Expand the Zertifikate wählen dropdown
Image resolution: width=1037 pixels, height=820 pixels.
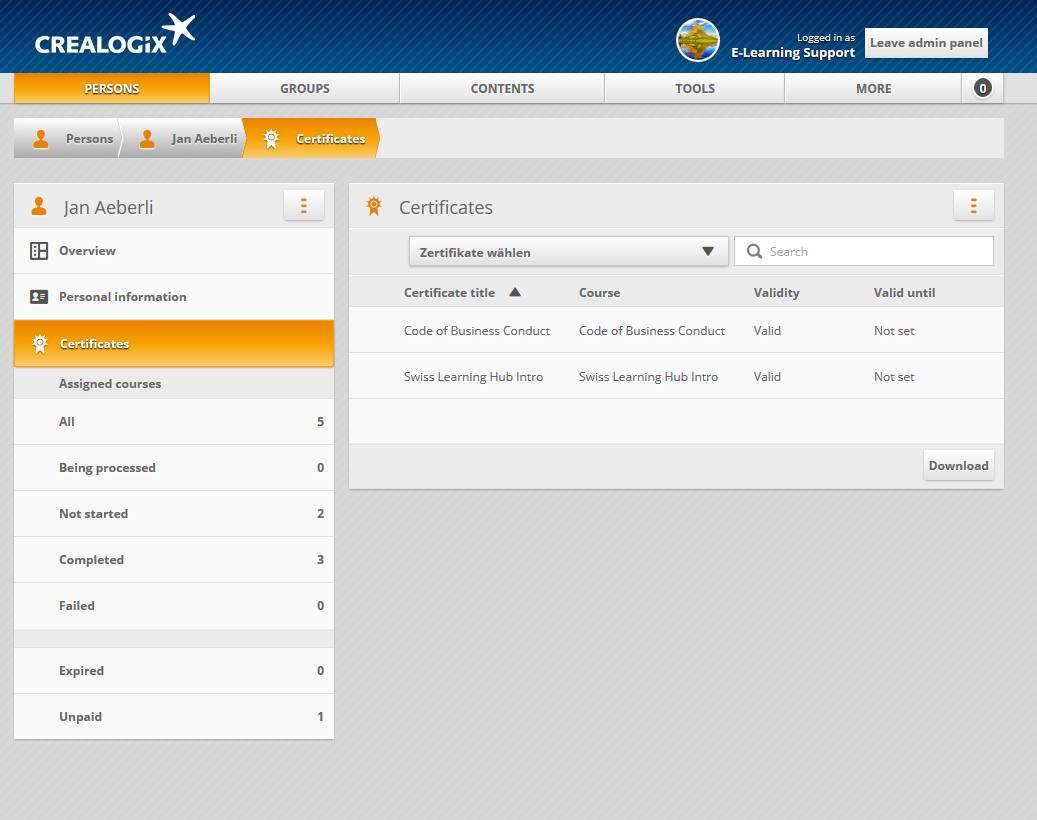569,252
